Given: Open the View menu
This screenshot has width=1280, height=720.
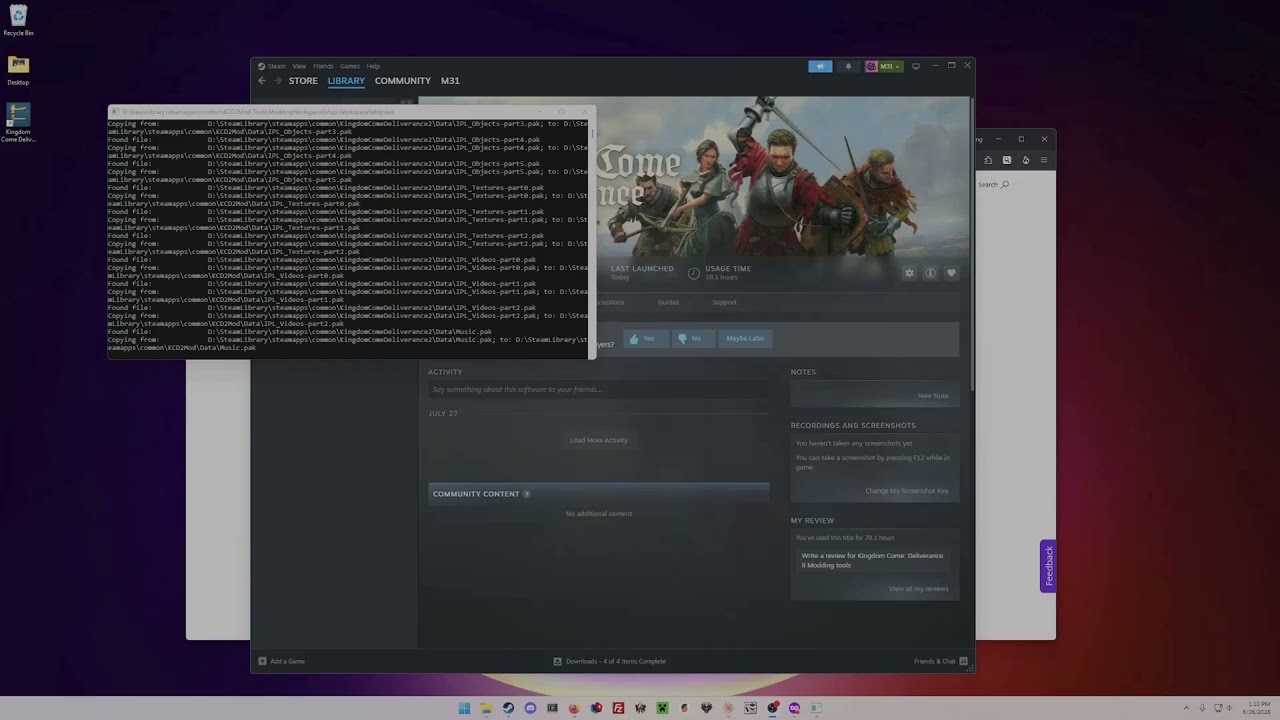Looking at the screenshot, I should (x=299, y=66).
